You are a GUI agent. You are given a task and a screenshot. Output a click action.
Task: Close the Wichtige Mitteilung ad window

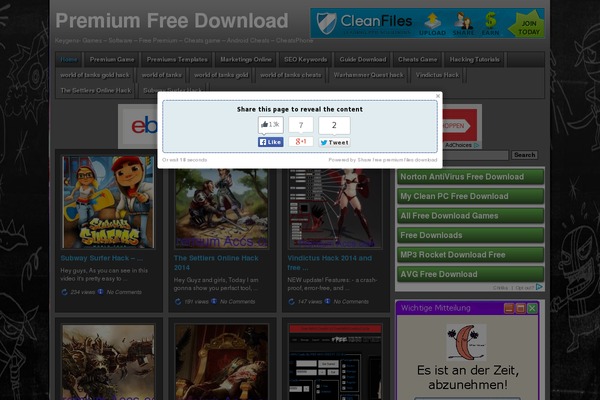pos(532,308)
